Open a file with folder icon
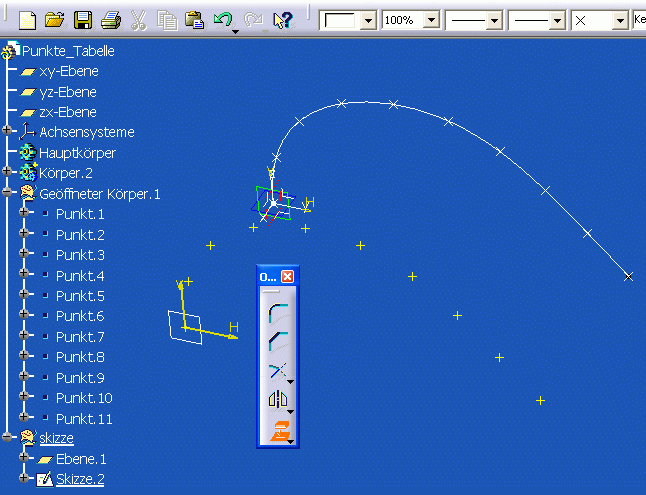The image size is (646, 495). tap(54, 20)
